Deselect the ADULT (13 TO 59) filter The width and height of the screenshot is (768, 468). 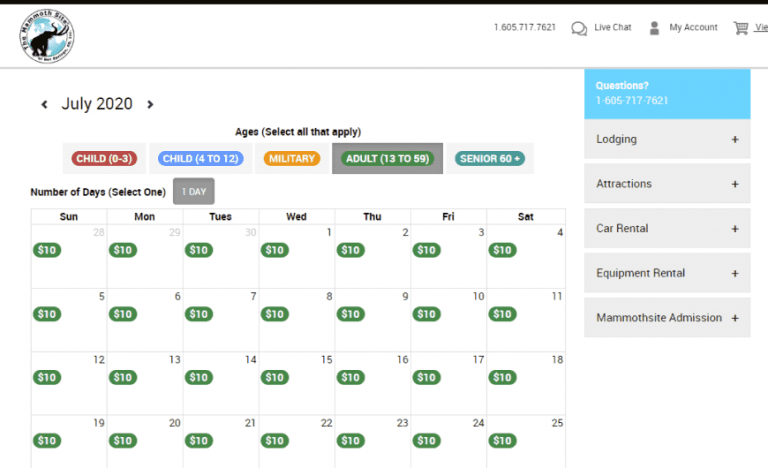(387, 159)
